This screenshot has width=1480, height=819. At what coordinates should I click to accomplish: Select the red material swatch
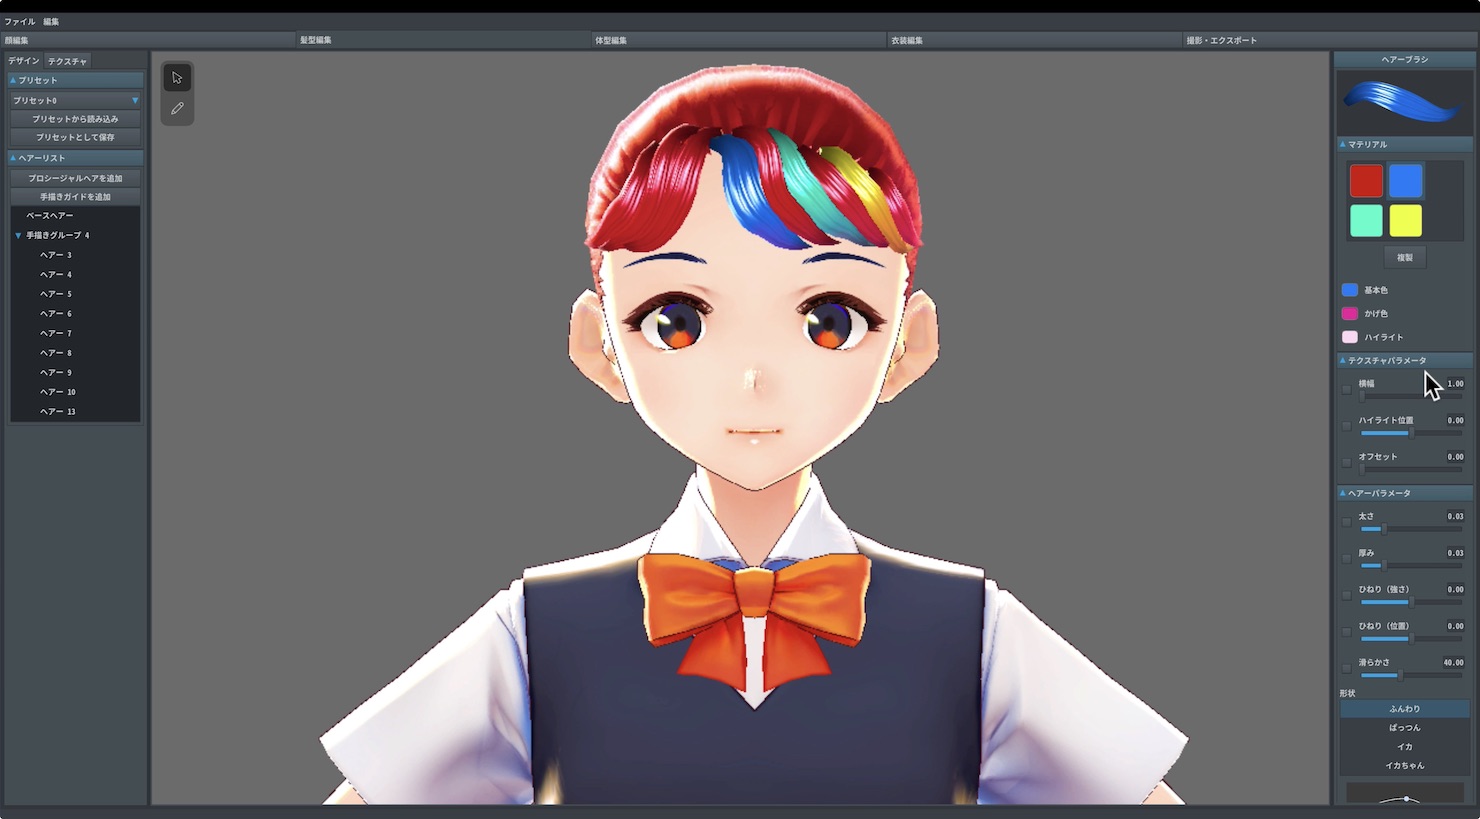1366,181
